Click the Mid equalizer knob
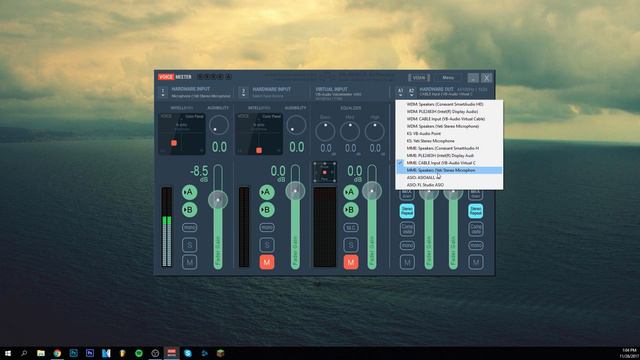The width and height of the screenshot is (640, 360). pyautogui.click(x=350, y=131)
